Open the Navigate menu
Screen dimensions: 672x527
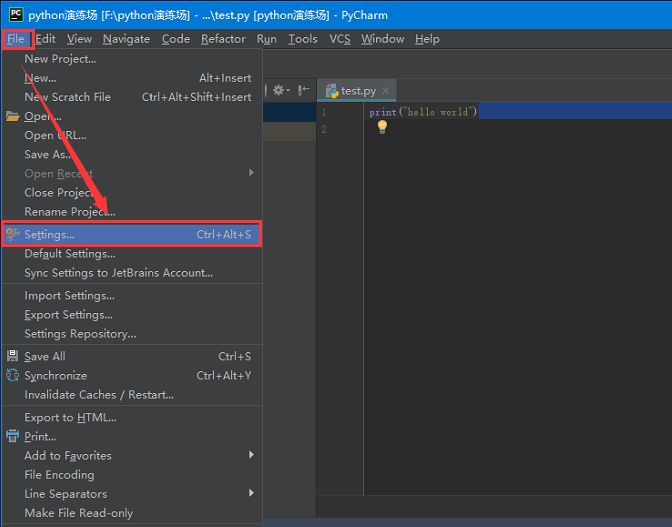pyautogui.click(x=126, y=39)
